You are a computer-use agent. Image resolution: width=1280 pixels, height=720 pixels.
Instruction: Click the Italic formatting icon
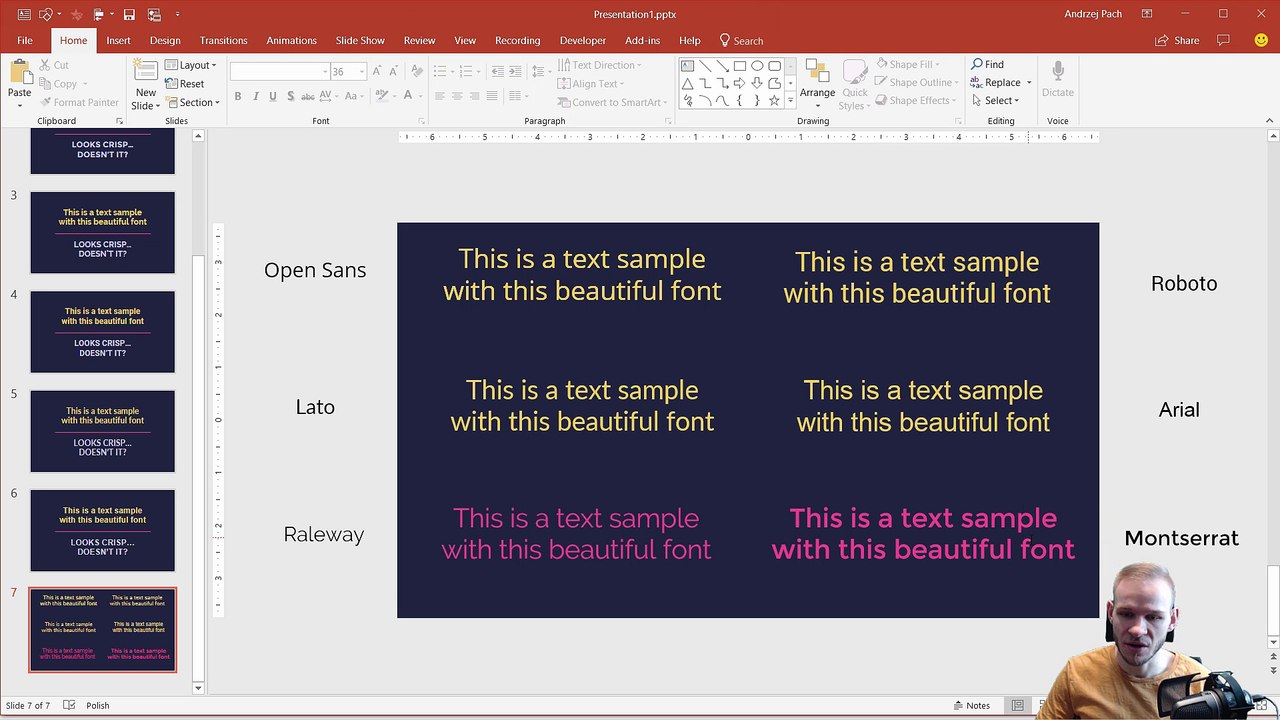pos(256,96)
